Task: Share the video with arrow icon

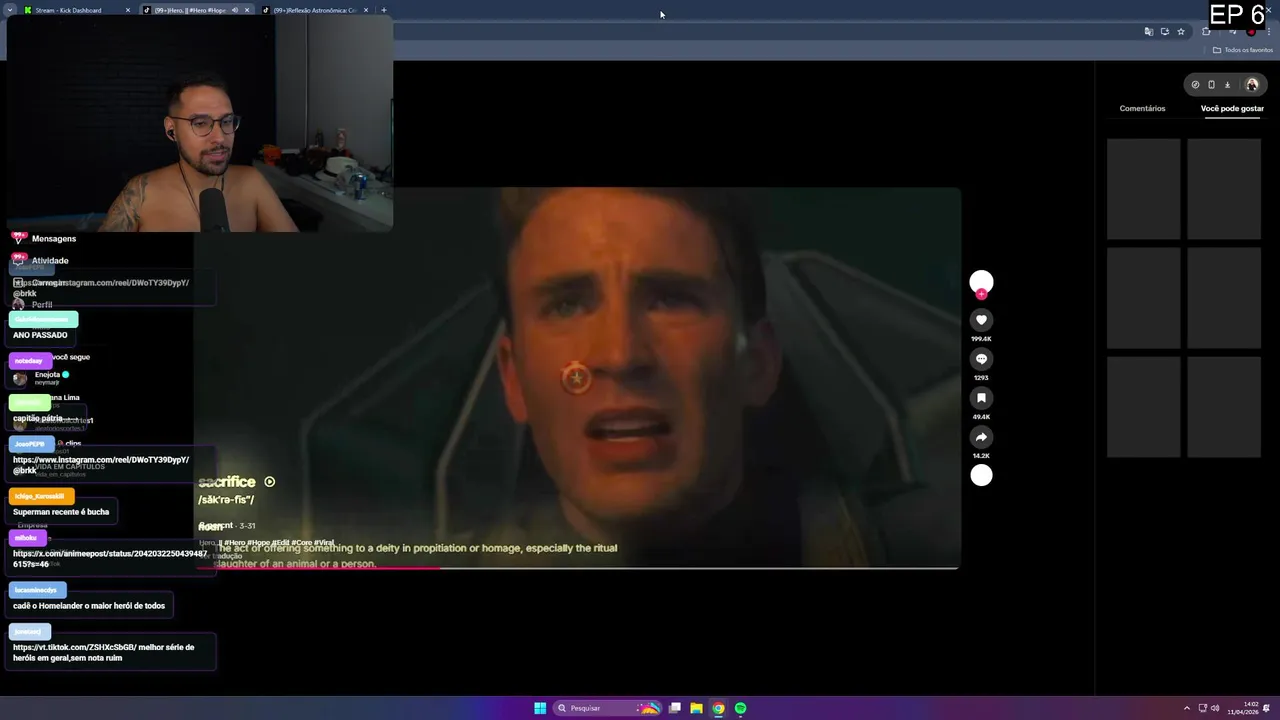Action: pyautogui.click(x=981, y=437)
